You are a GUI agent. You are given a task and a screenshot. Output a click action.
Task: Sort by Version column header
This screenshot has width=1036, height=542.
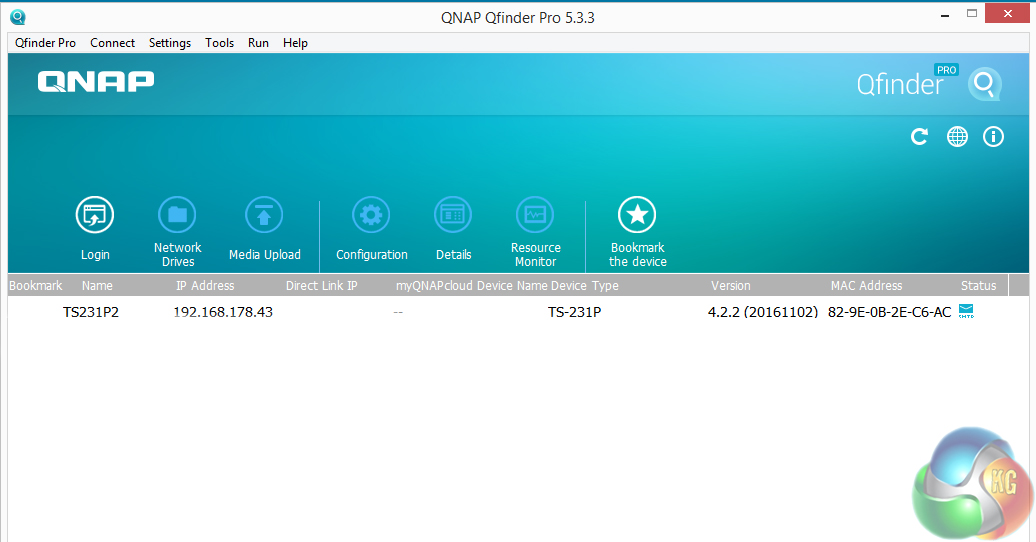(731, 286)
